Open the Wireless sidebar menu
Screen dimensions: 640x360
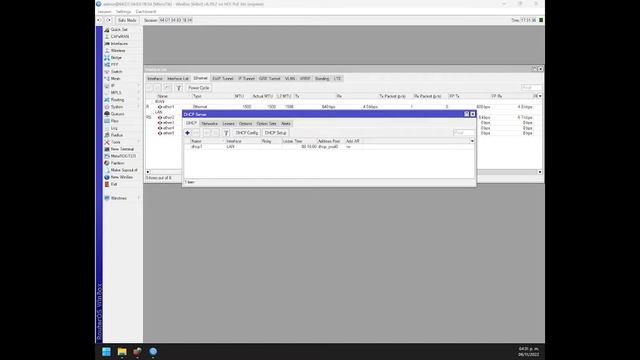click(118, 51)
